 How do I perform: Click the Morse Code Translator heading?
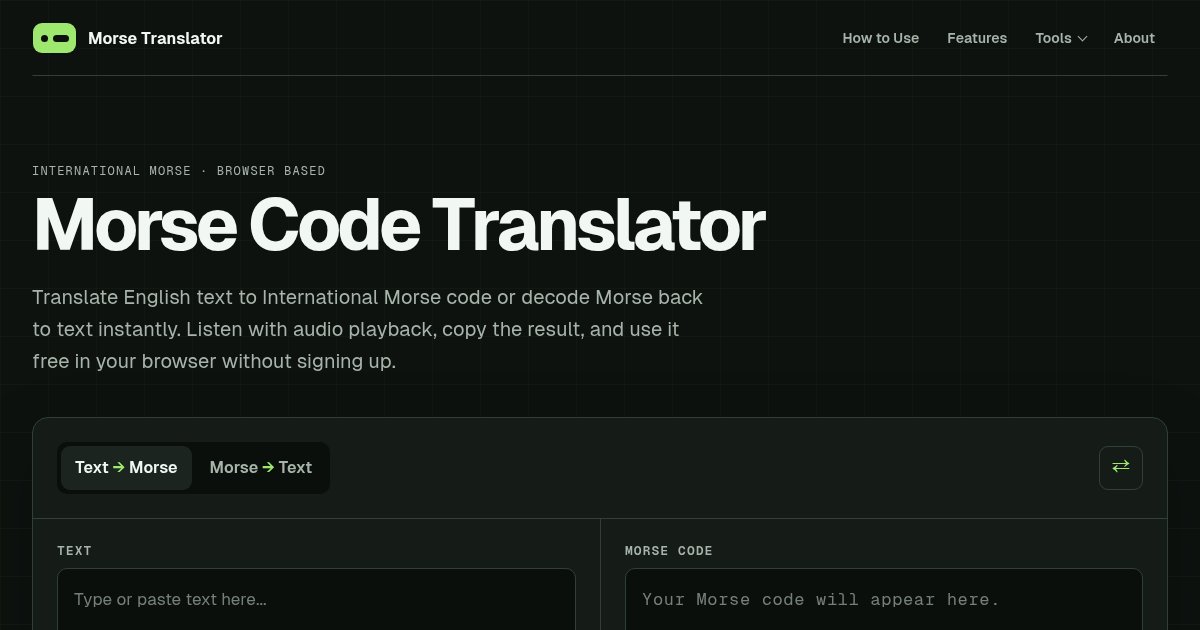(x=399, y=225)
